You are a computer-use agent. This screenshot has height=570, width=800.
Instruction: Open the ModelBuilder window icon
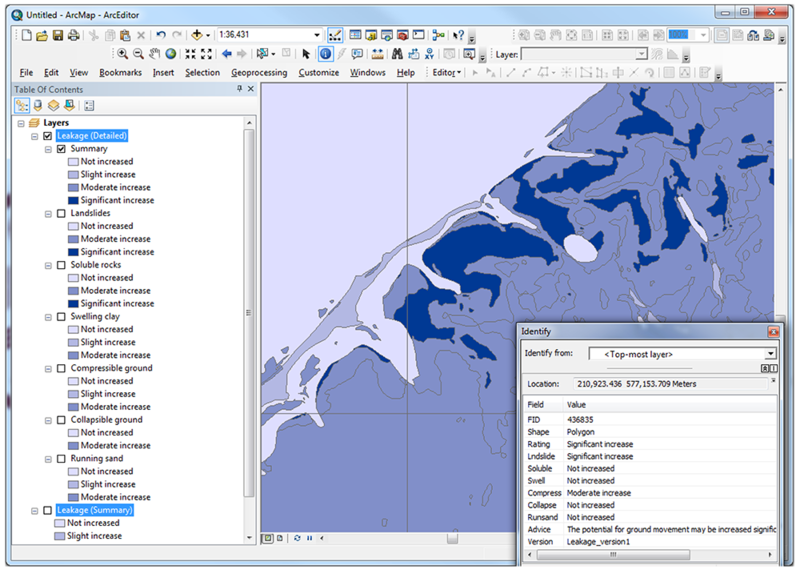pos(438,35)
